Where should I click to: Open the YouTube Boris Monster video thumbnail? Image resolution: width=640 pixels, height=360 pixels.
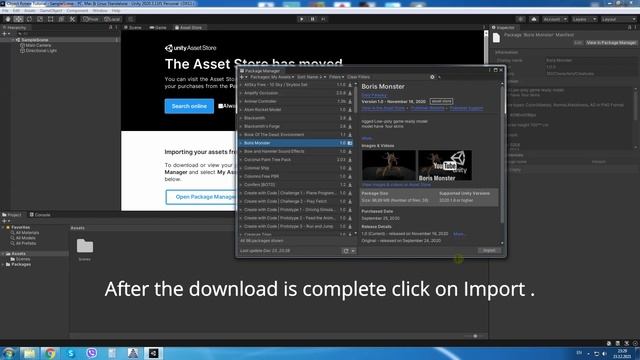[445, 165]
